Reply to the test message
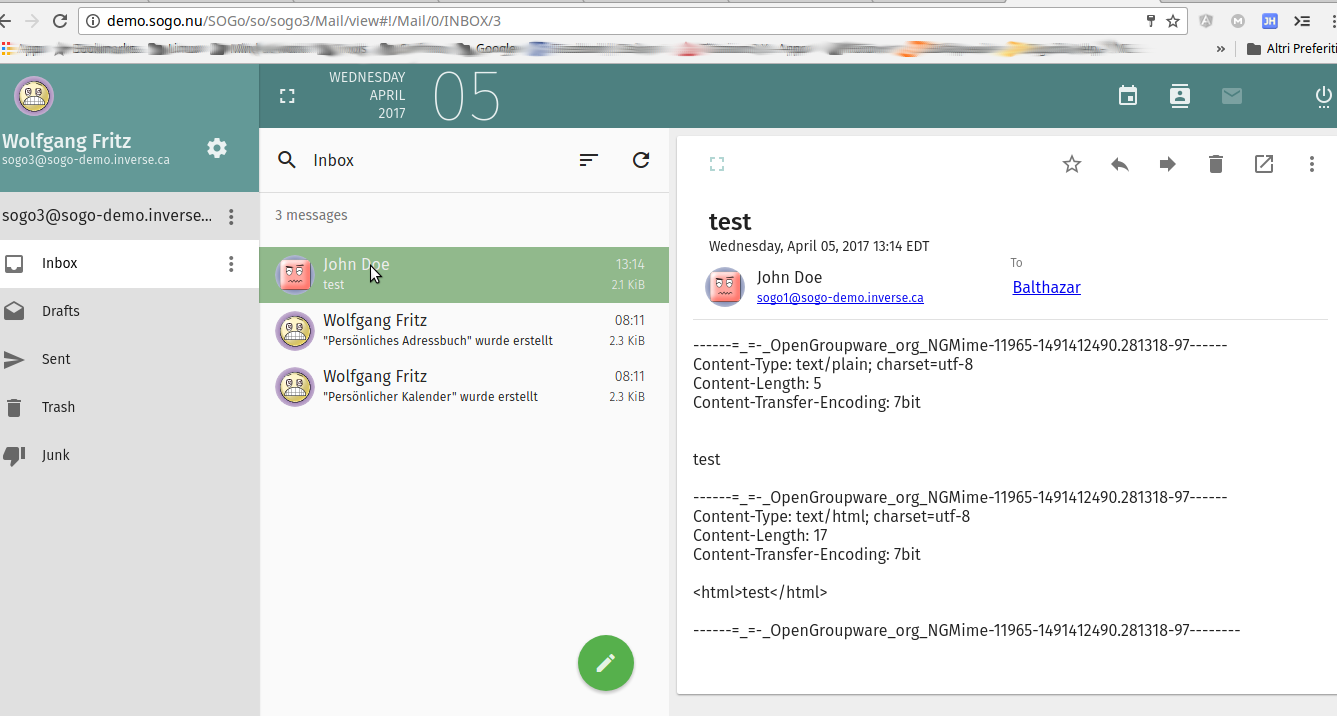 (x=1120, y=164)
